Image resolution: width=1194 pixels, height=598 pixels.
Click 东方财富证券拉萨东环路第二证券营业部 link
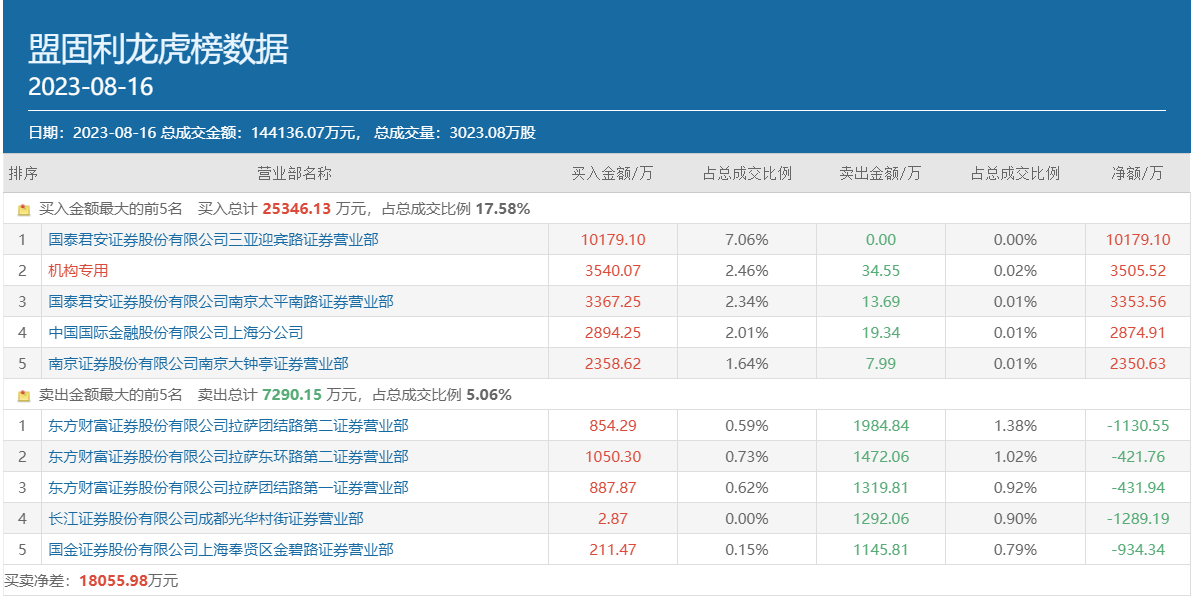tap(228, 457)
